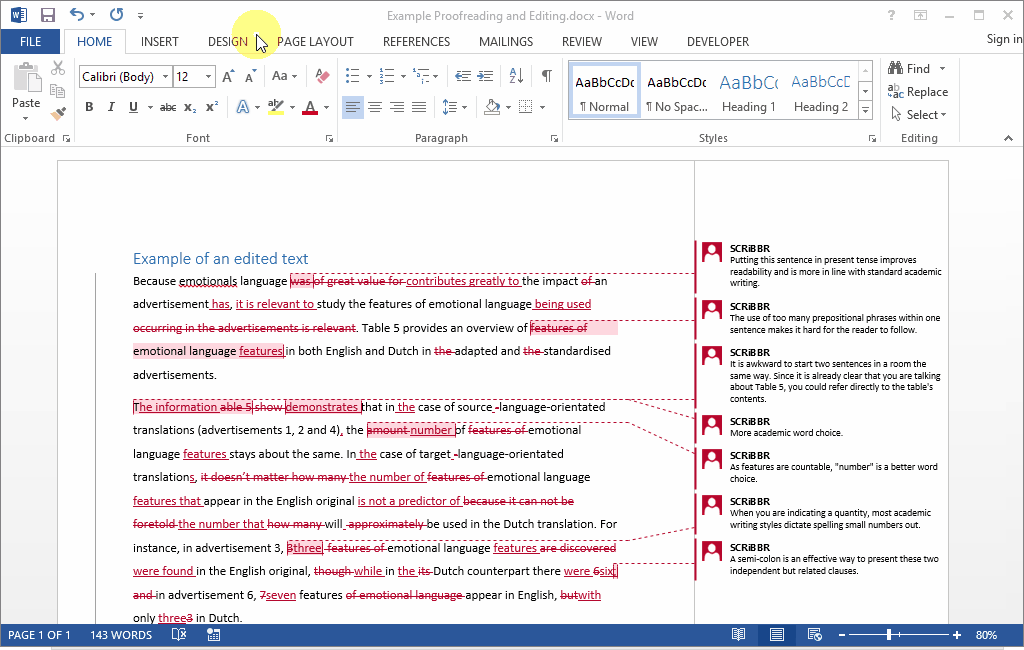The image size is (1024, 650).
Task: Toggle Strikethrough formatting
Action: tap(168, 107)
